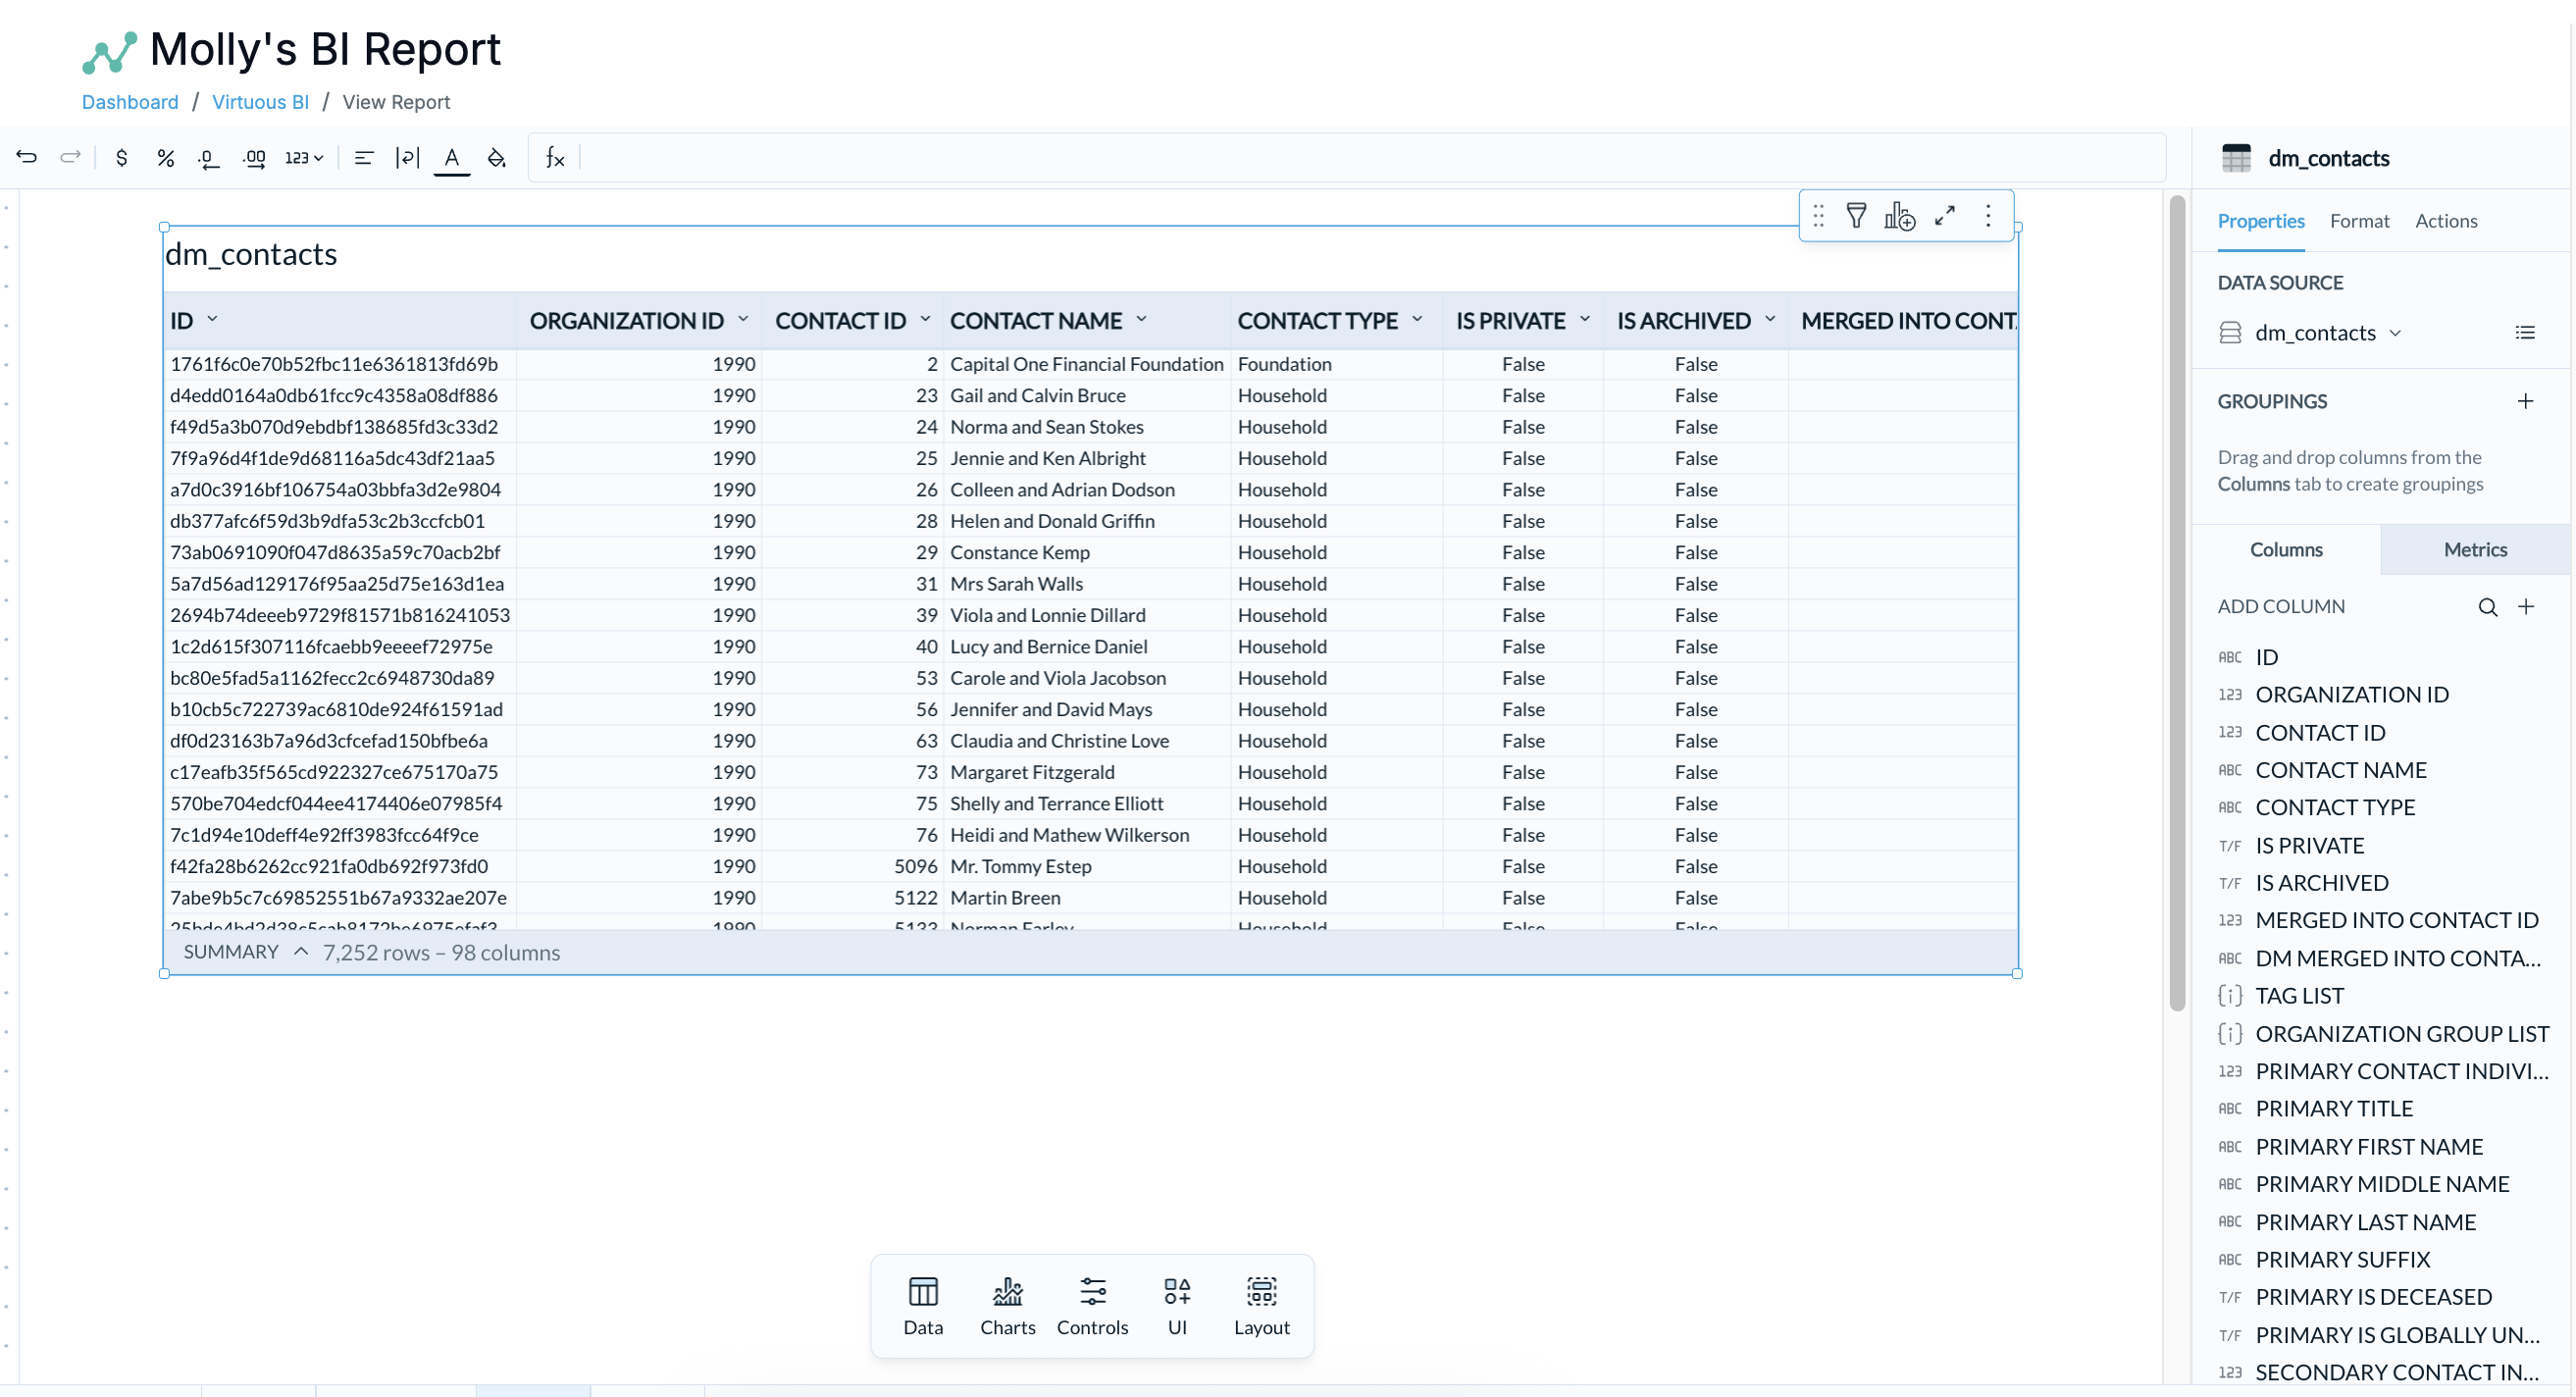The image size is (2576, 1397).
Task: Switch to the Format tab
Action: click(2359, 220)
